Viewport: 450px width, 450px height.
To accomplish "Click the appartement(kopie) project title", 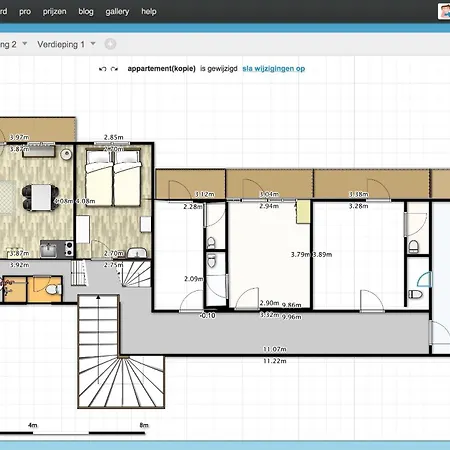I will pyautogui.click(x=161, y=69).
